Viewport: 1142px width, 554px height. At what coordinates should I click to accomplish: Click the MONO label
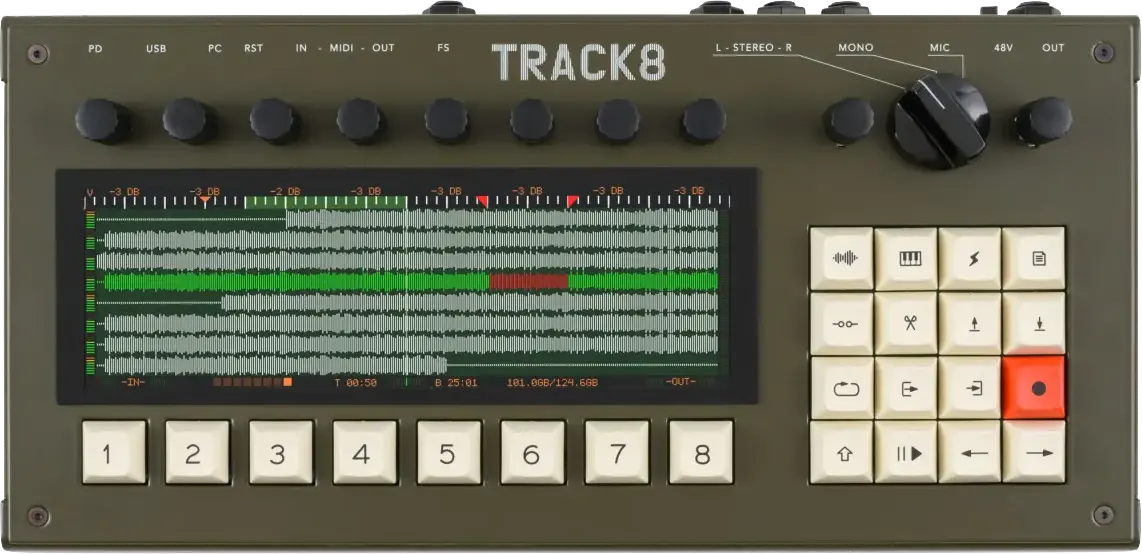[x=856, y=48]
